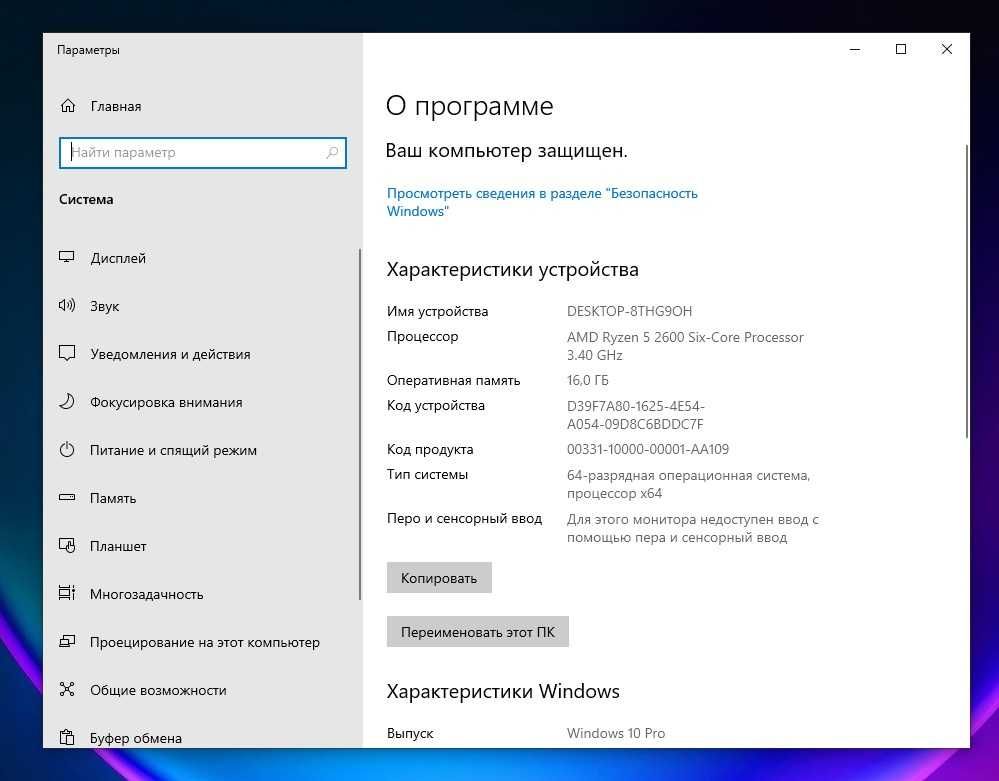This screenshot has height=781, width=999.
Task: Click the main content vertical scrollbar
Action: point(967,290)
